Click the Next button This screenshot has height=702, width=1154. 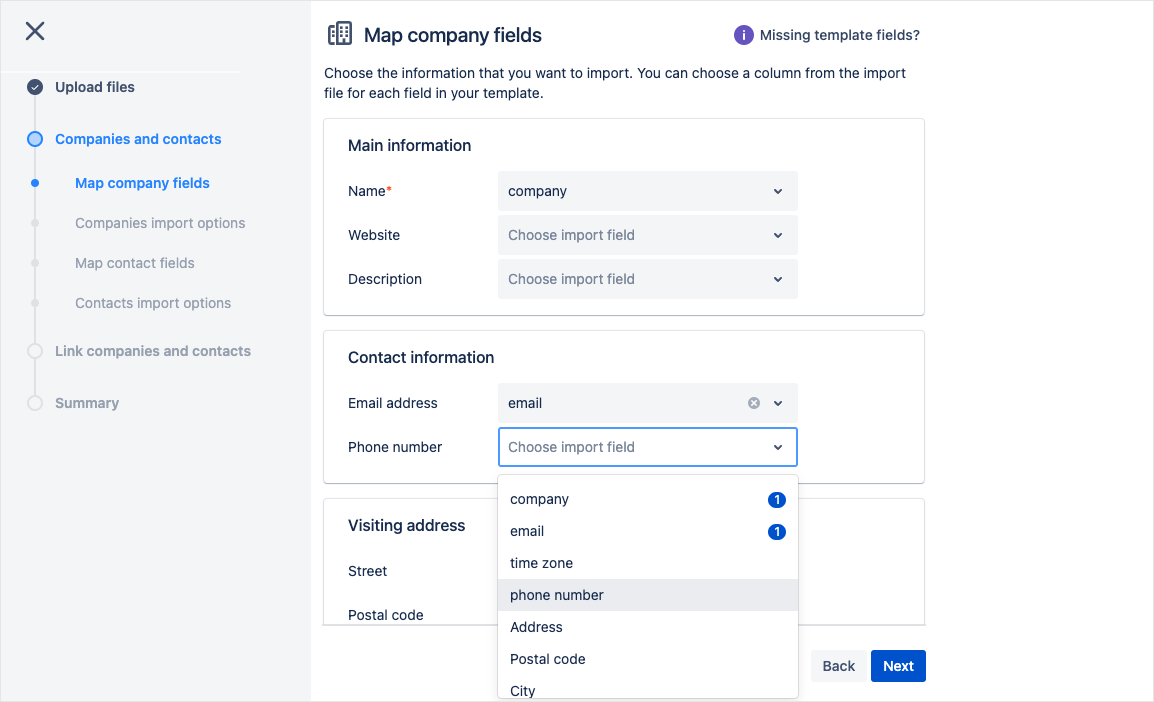(897, 666)
